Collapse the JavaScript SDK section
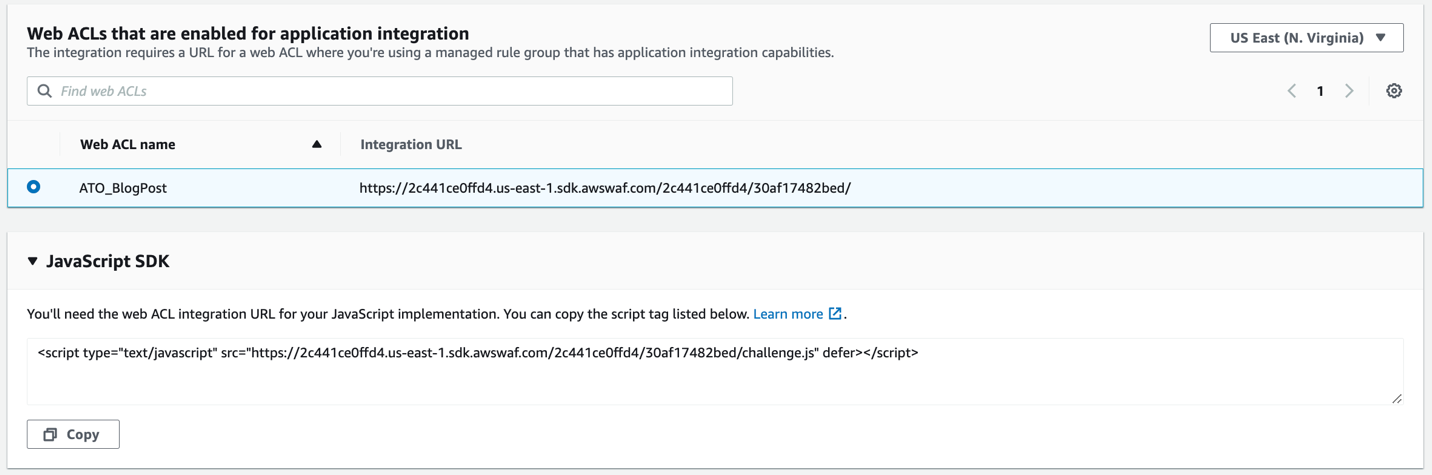The width and height of the screenshot is (1432, 475). [x=33, y=261]
